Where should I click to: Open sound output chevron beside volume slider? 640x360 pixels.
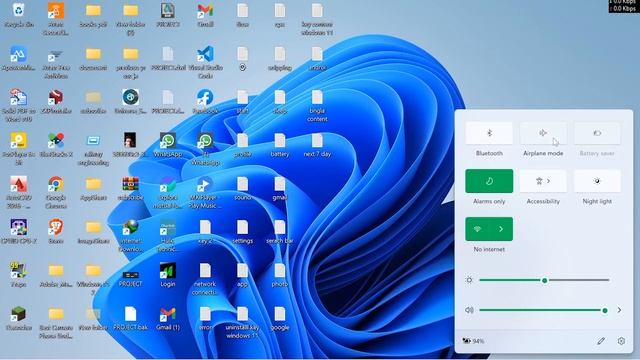(x=619, y=310)
